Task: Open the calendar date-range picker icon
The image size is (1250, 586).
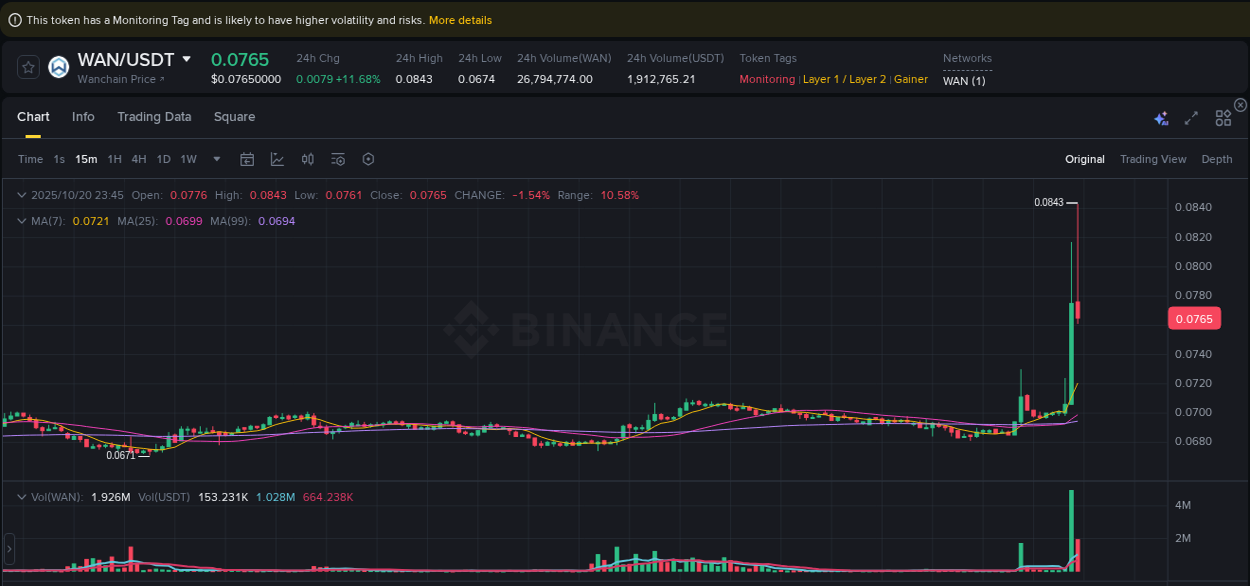Action: pos(247,159)
